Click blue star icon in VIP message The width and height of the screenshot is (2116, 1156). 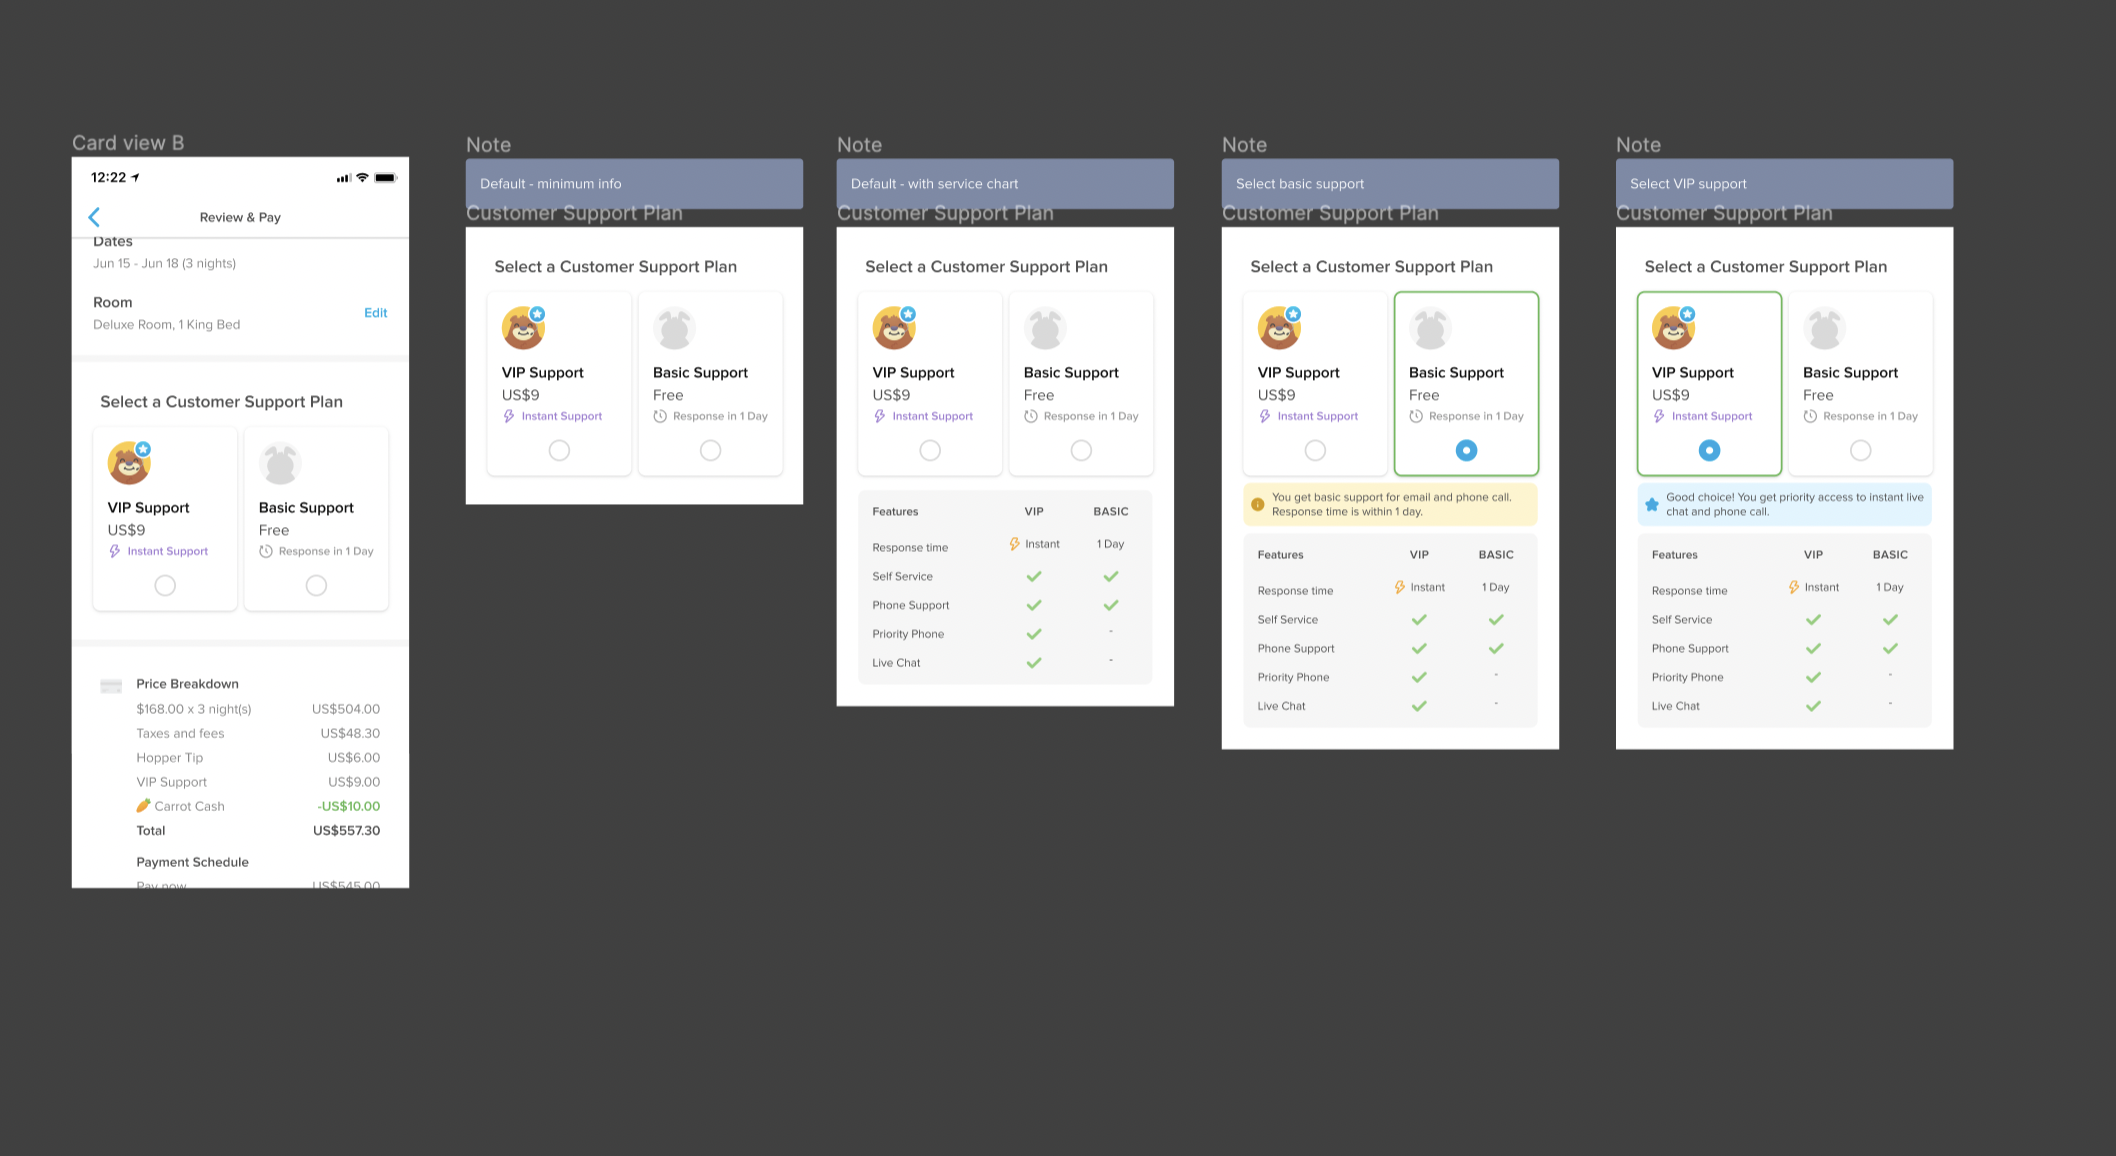coord(1652,504)
